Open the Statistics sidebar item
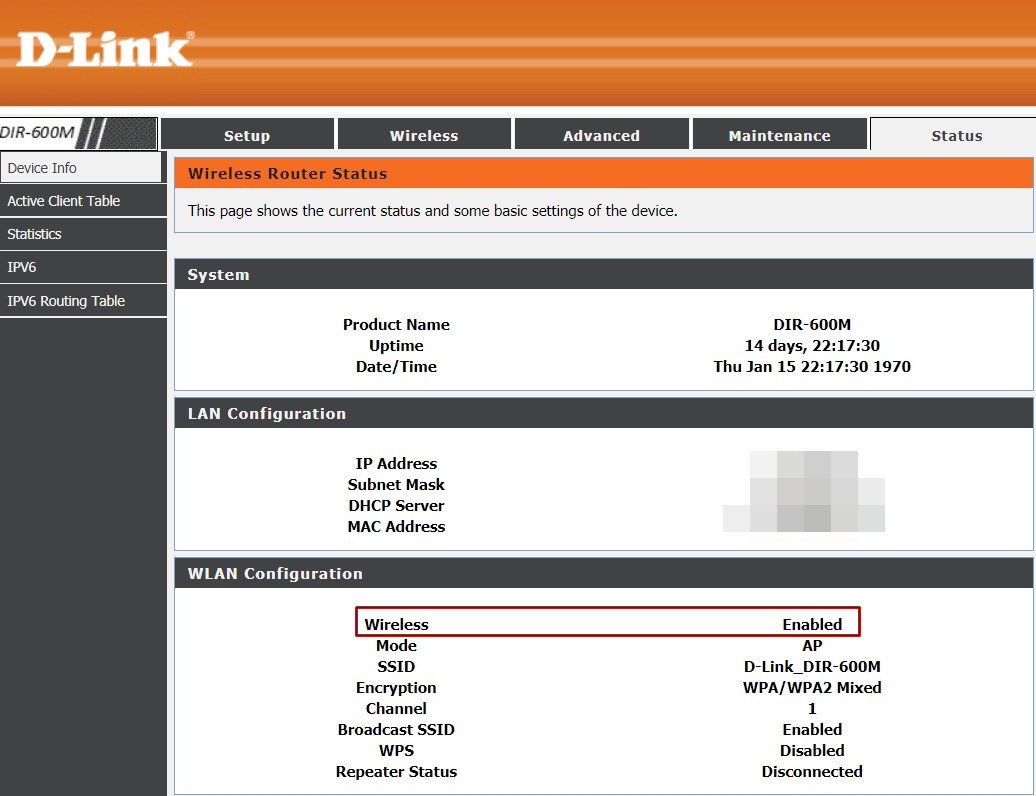This screenshot has height=796, width=1036. coord(83,234)
